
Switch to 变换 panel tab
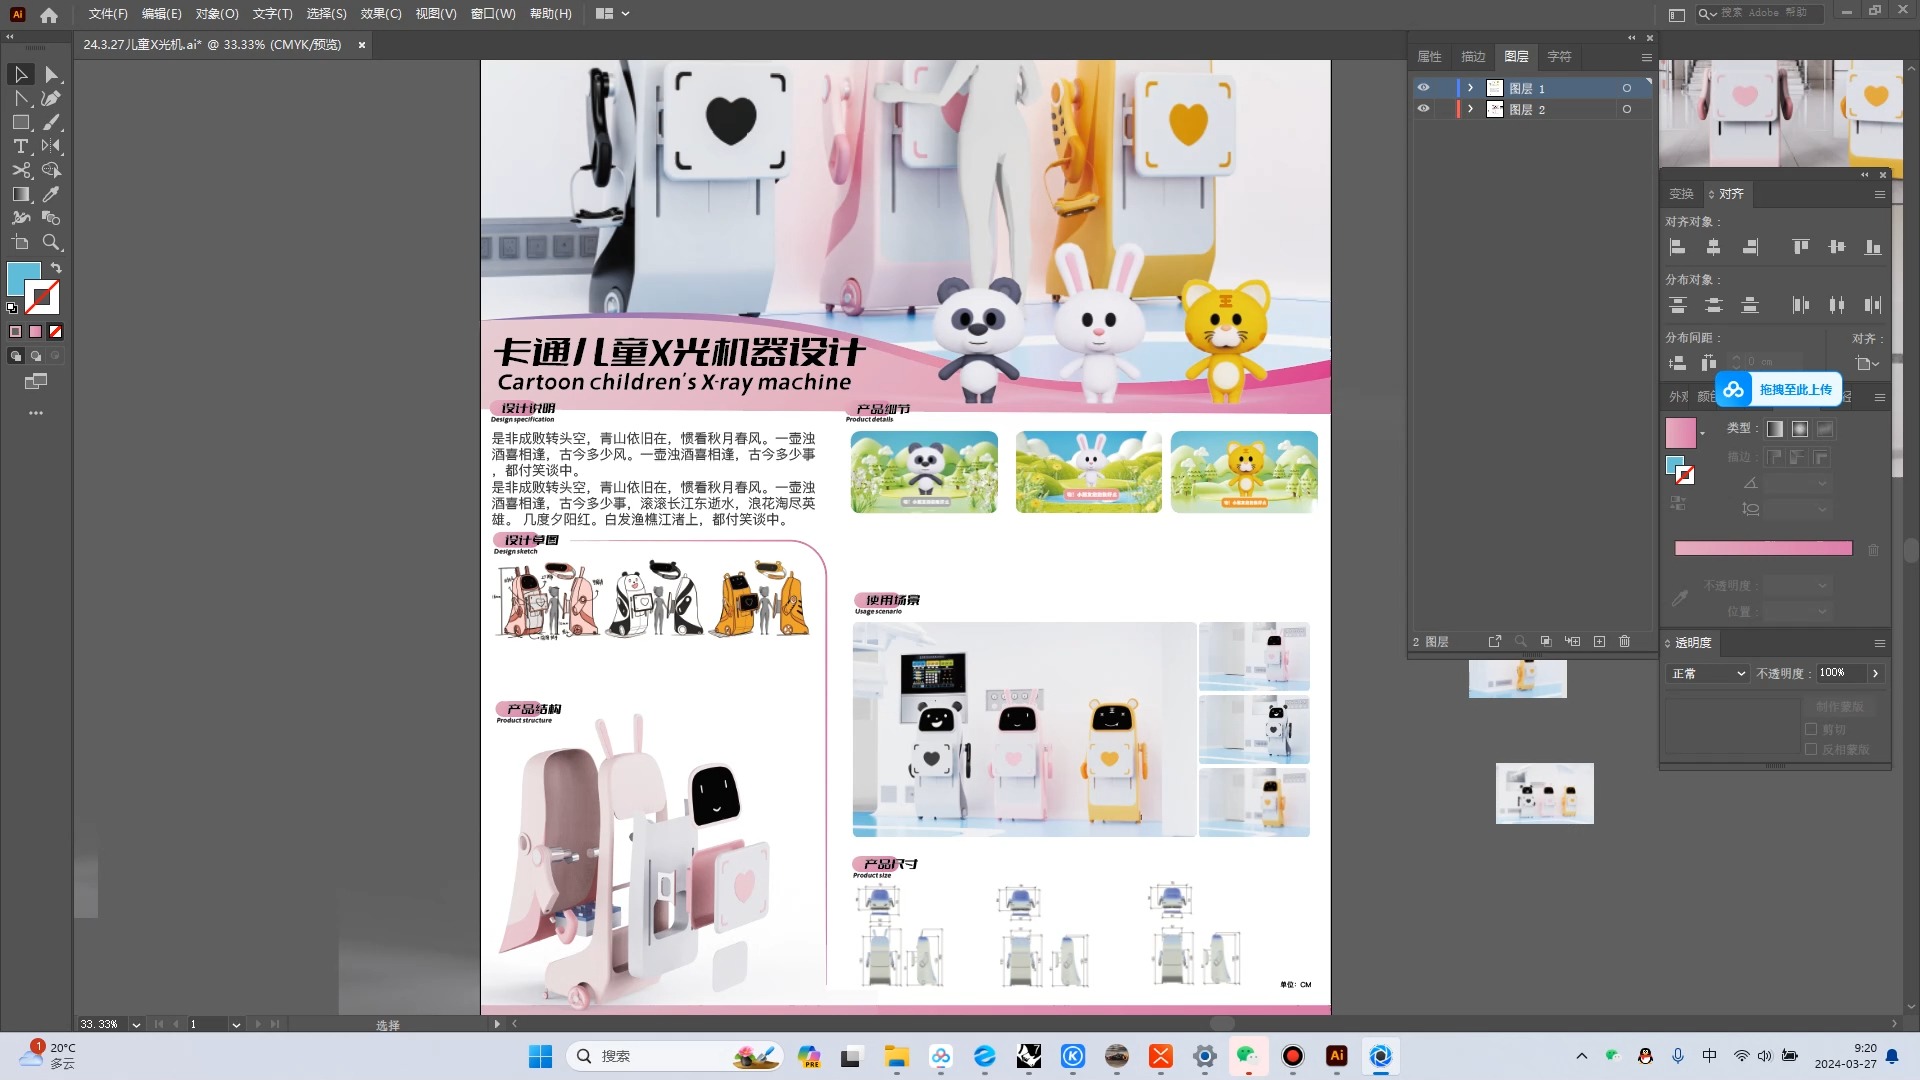pyautogui.click(x=1681, y=194)
